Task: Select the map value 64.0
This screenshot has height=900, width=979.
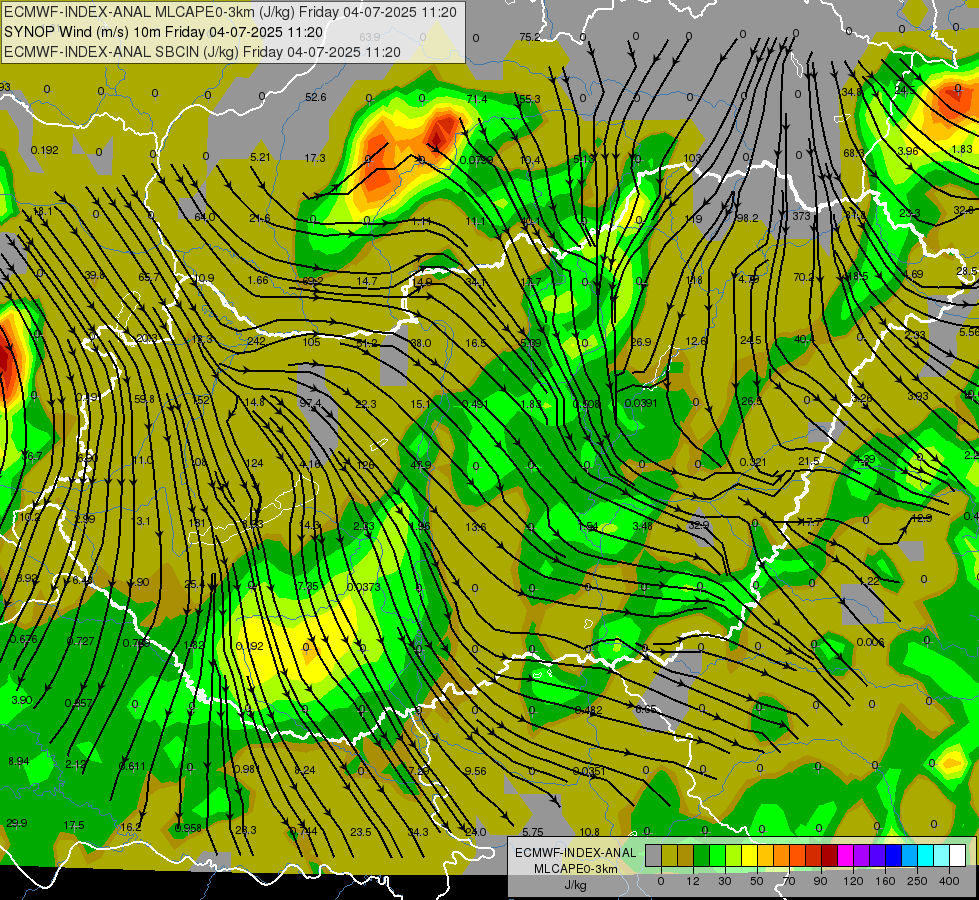Action: pyautogui.click(x=205, y=217)
